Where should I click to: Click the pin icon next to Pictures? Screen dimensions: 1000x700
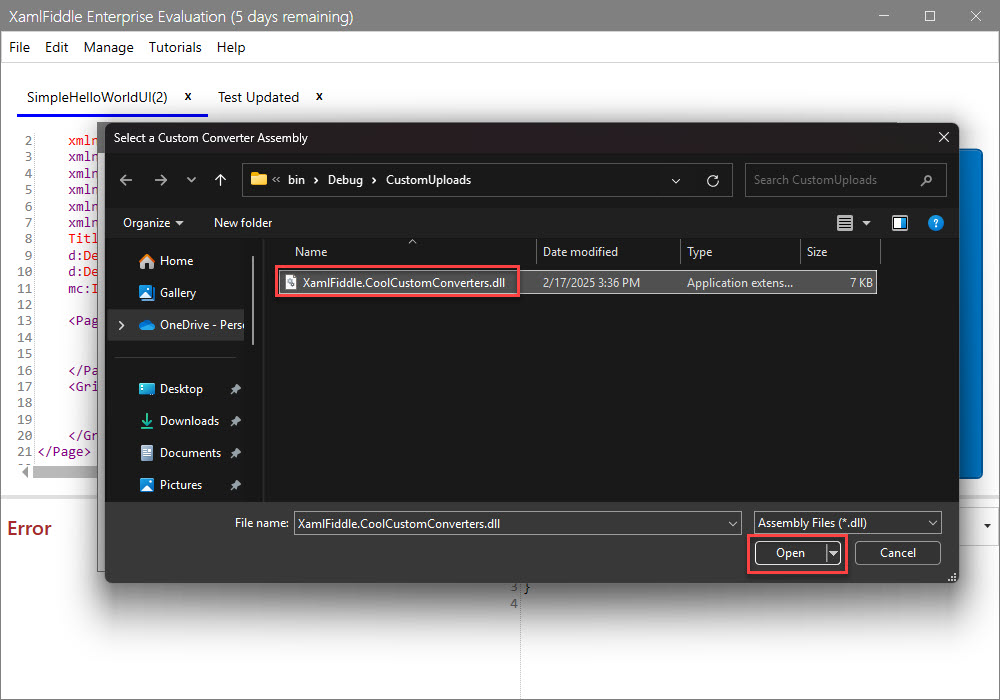(235, 485)
